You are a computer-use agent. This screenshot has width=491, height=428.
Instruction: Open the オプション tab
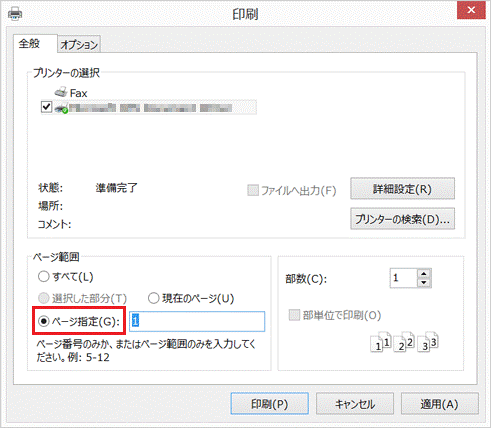79,44
